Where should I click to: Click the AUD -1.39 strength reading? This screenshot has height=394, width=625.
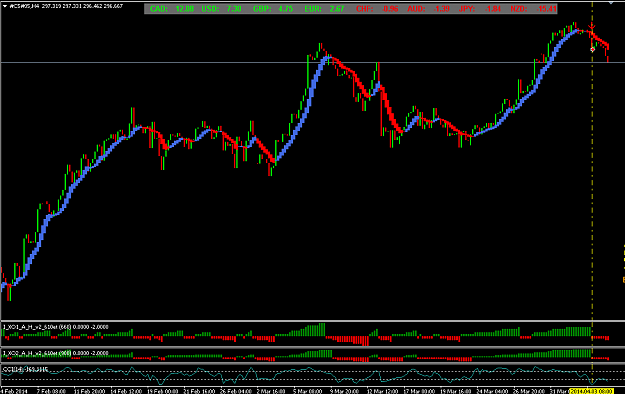tap(429, 9)
